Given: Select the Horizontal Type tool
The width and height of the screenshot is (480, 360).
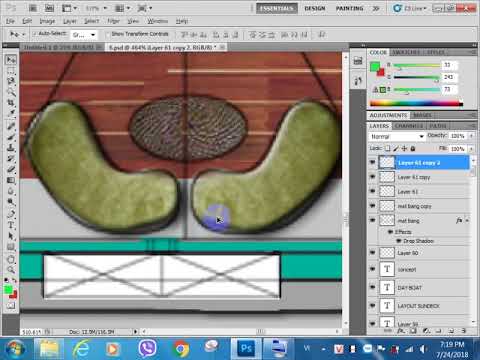Looking at the screenshot, I should [x=11, y=225].
